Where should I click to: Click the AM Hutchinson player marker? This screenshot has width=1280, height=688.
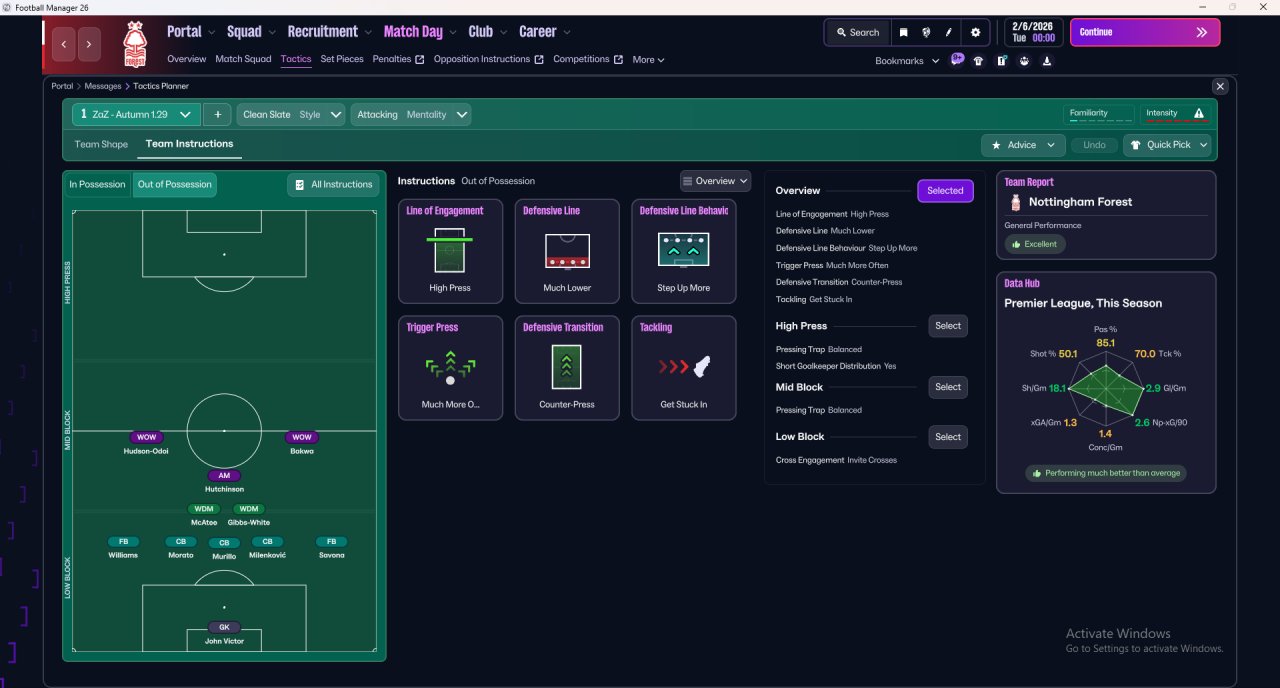pyautogui.click(x=224, y=482)
